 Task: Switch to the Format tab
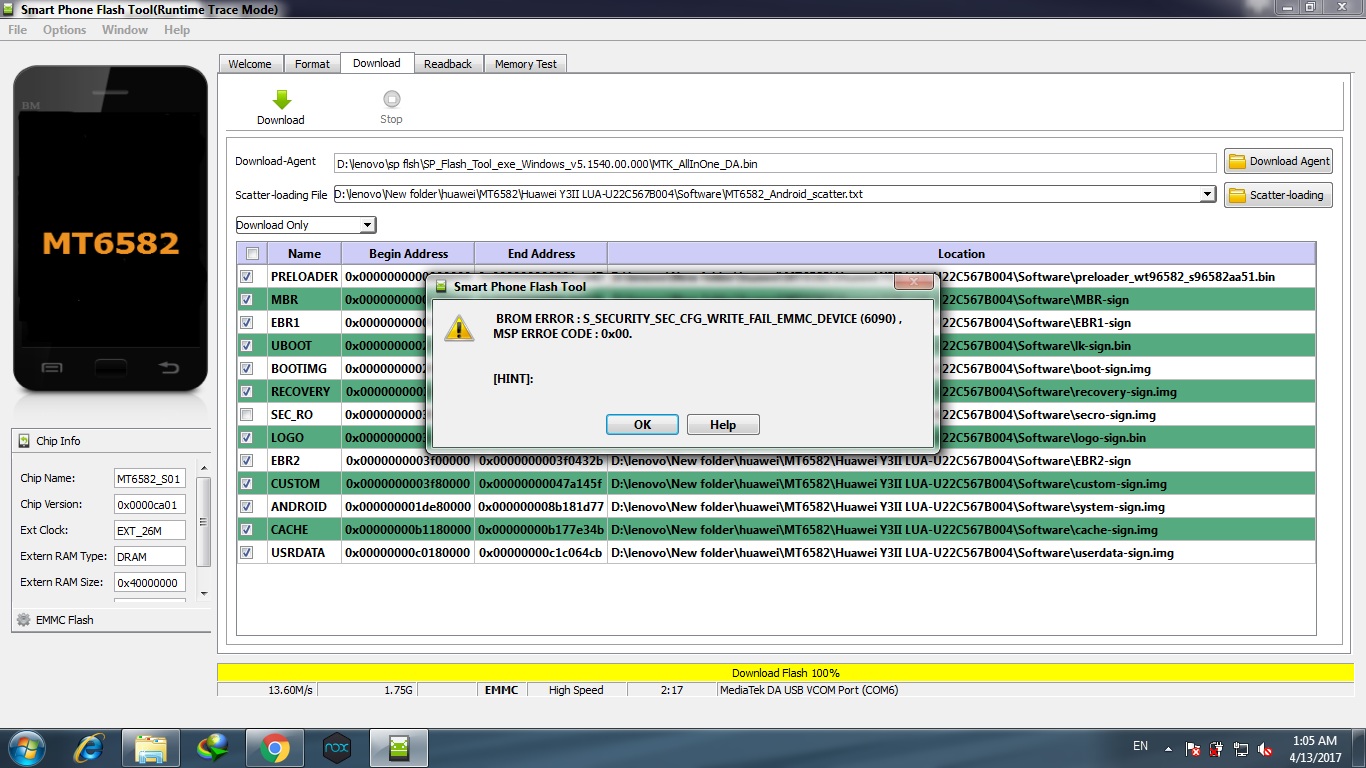pyautogui.click(x=312, y=64)
